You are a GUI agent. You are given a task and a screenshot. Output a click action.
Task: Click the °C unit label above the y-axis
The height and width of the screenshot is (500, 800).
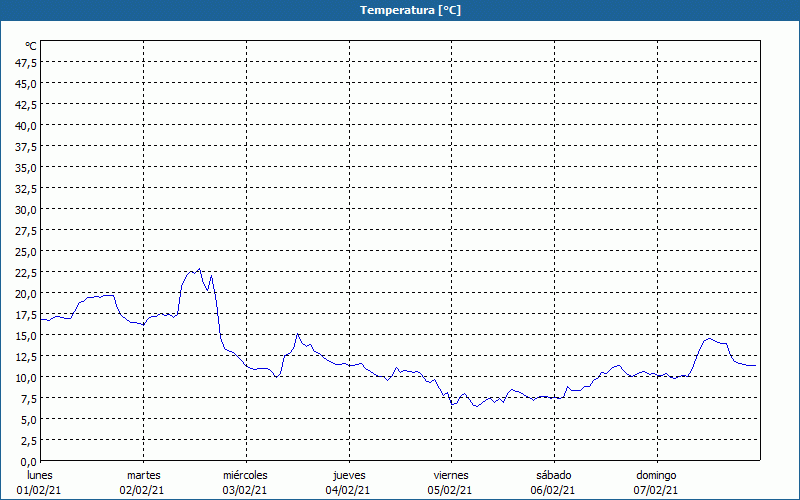point(31,46)
